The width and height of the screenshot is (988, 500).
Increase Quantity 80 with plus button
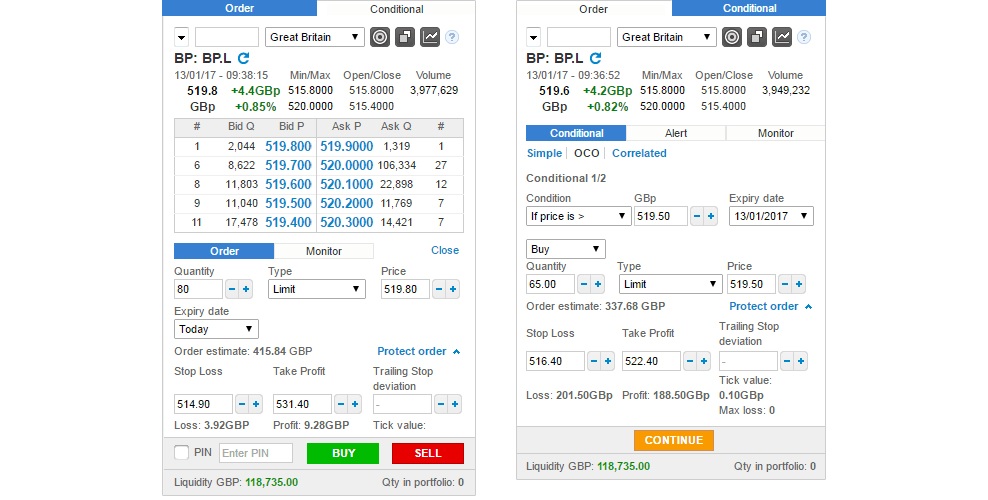click(x=246, y=289)
